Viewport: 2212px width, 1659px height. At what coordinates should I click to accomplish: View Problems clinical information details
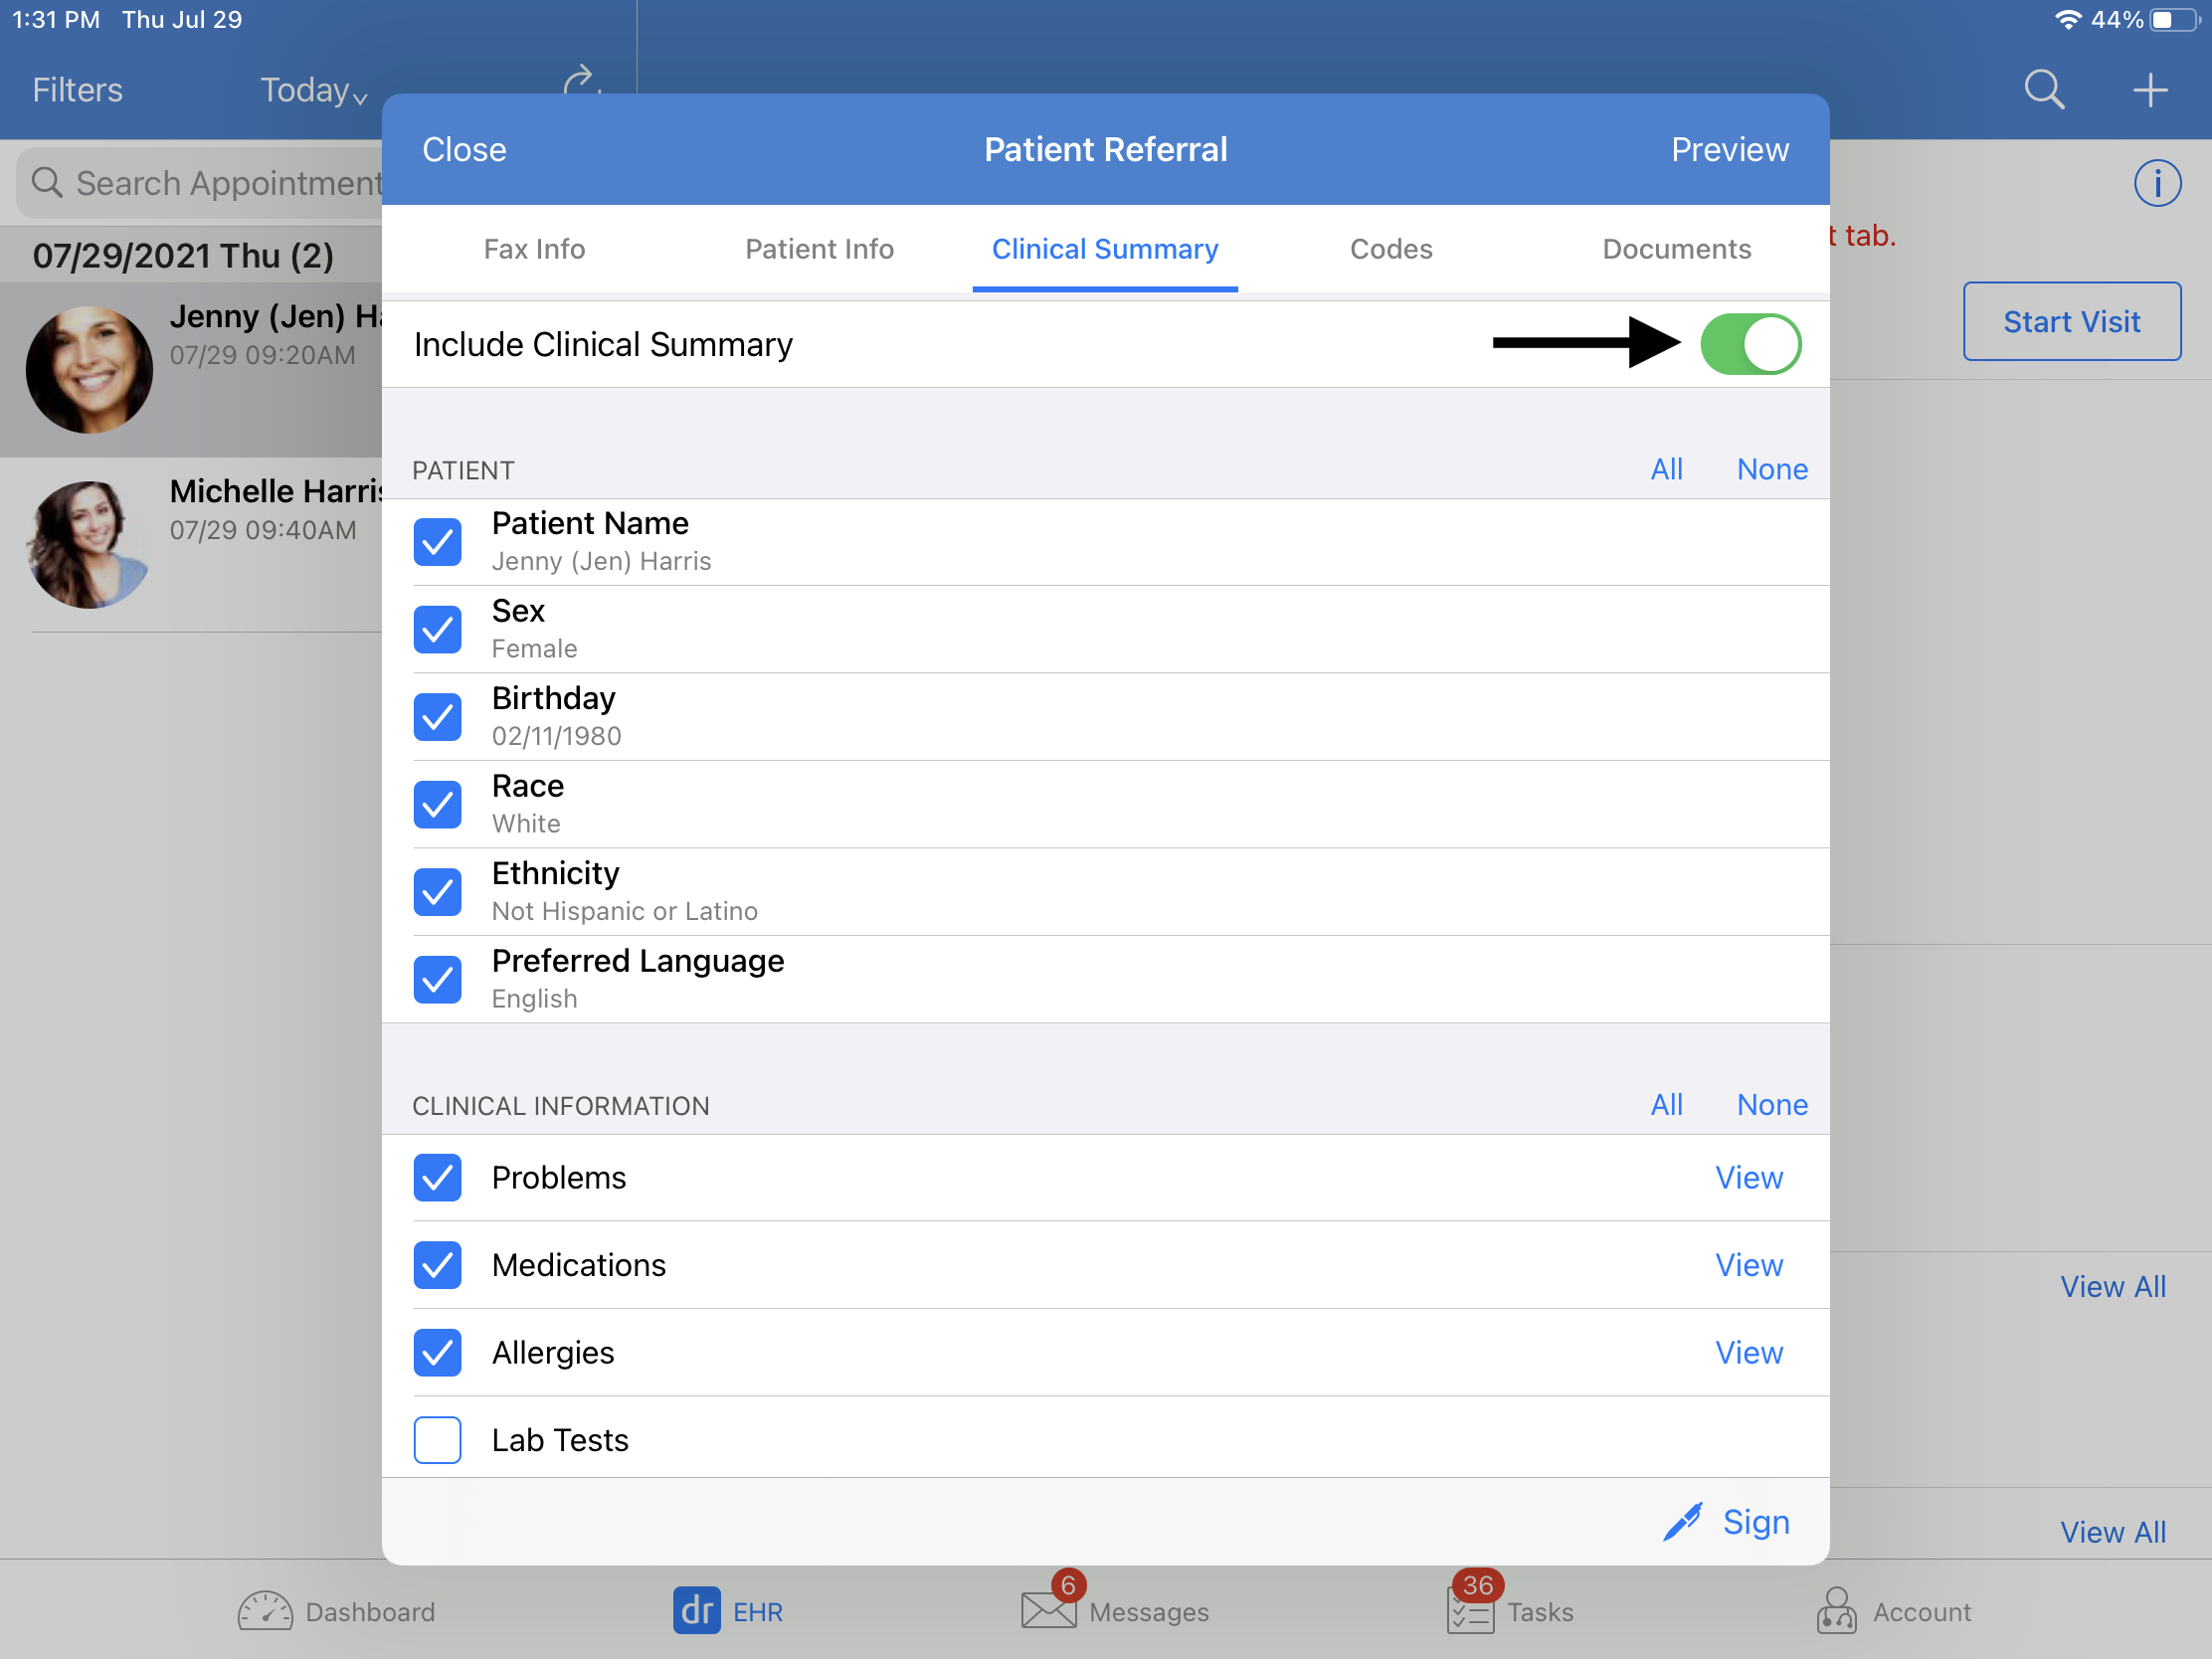pyautogui.click(x=1751, y=1178)
